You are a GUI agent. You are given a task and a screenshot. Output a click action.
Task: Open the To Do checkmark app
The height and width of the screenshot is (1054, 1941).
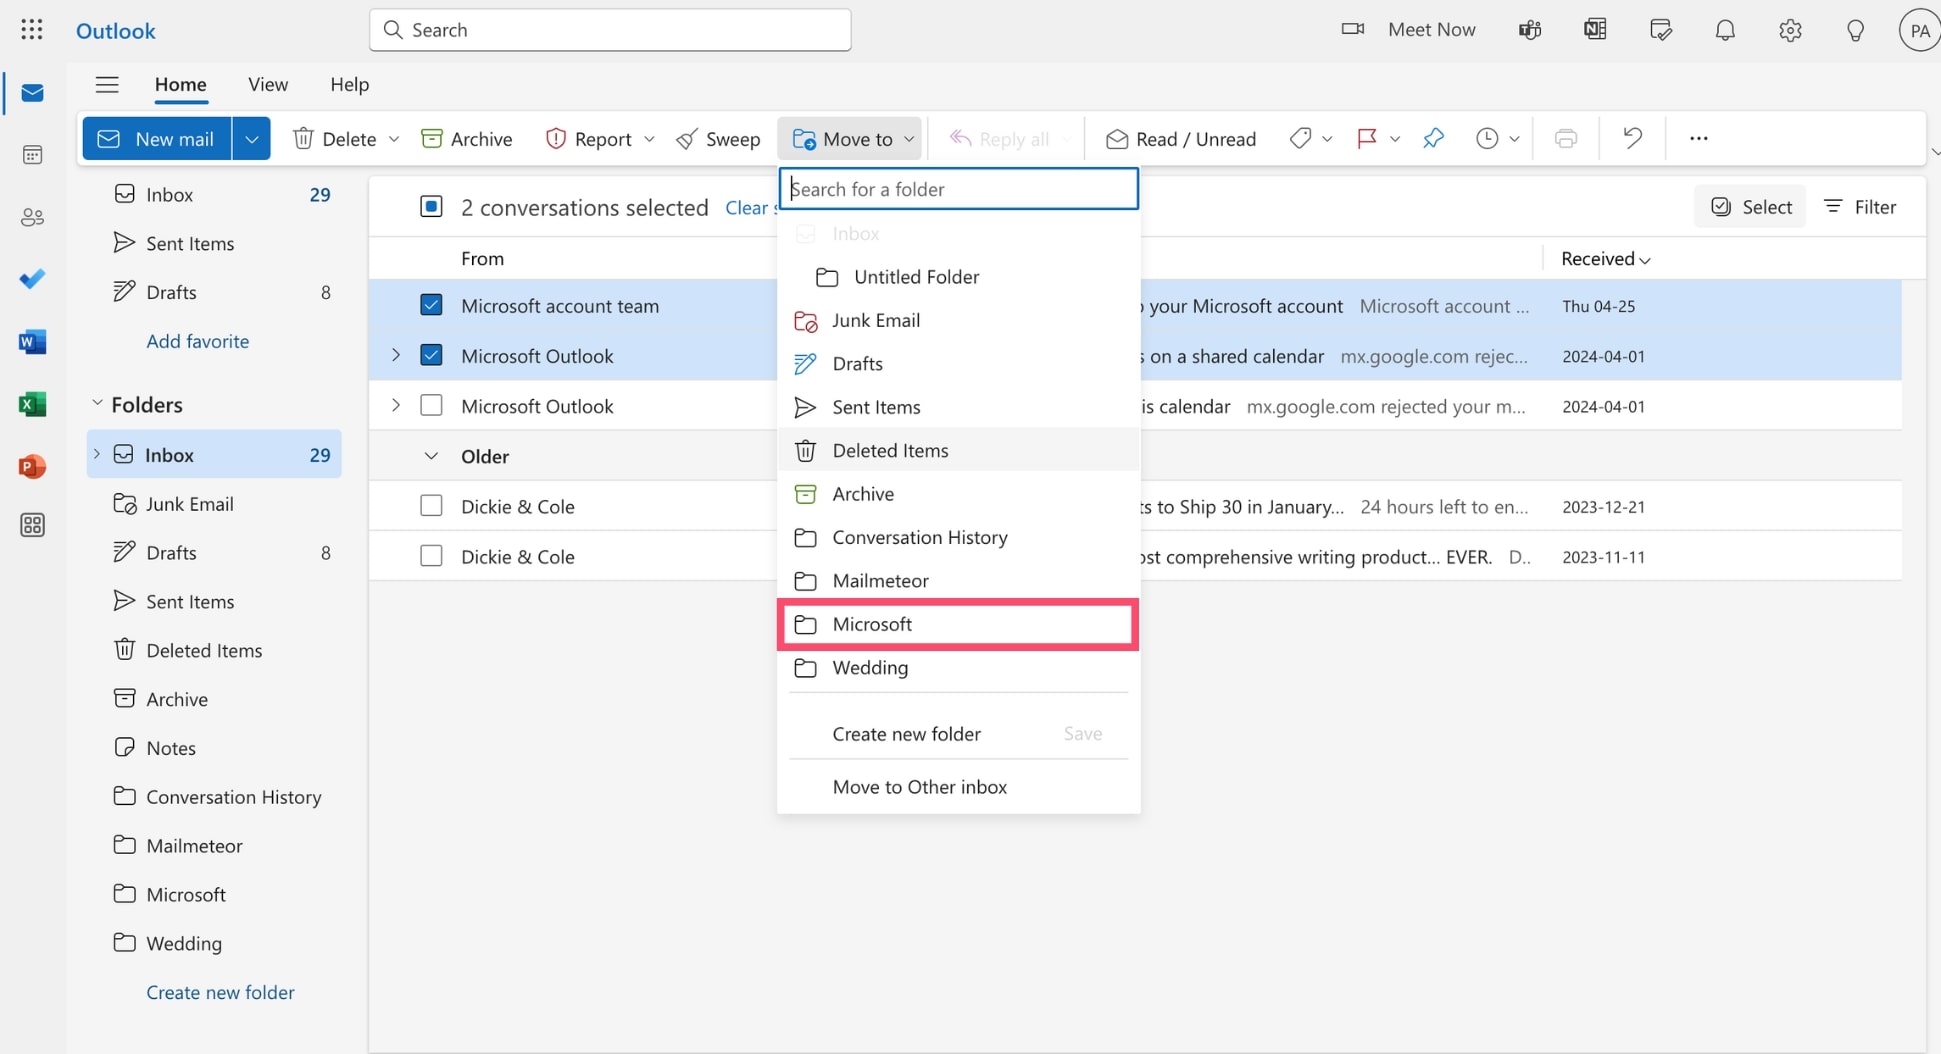[32, 279]
